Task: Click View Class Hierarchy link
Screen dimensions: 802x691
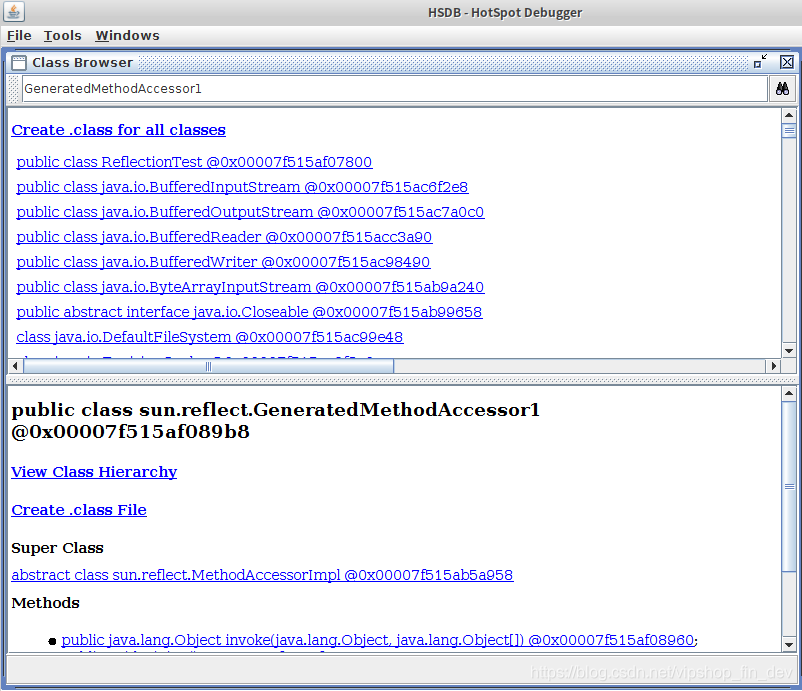Action: (x=94, y=472)
